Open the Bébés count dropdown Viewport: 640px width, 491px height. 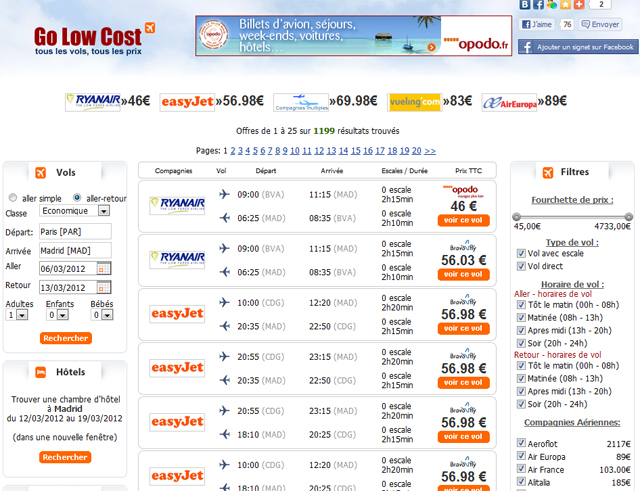click(102, 315)
